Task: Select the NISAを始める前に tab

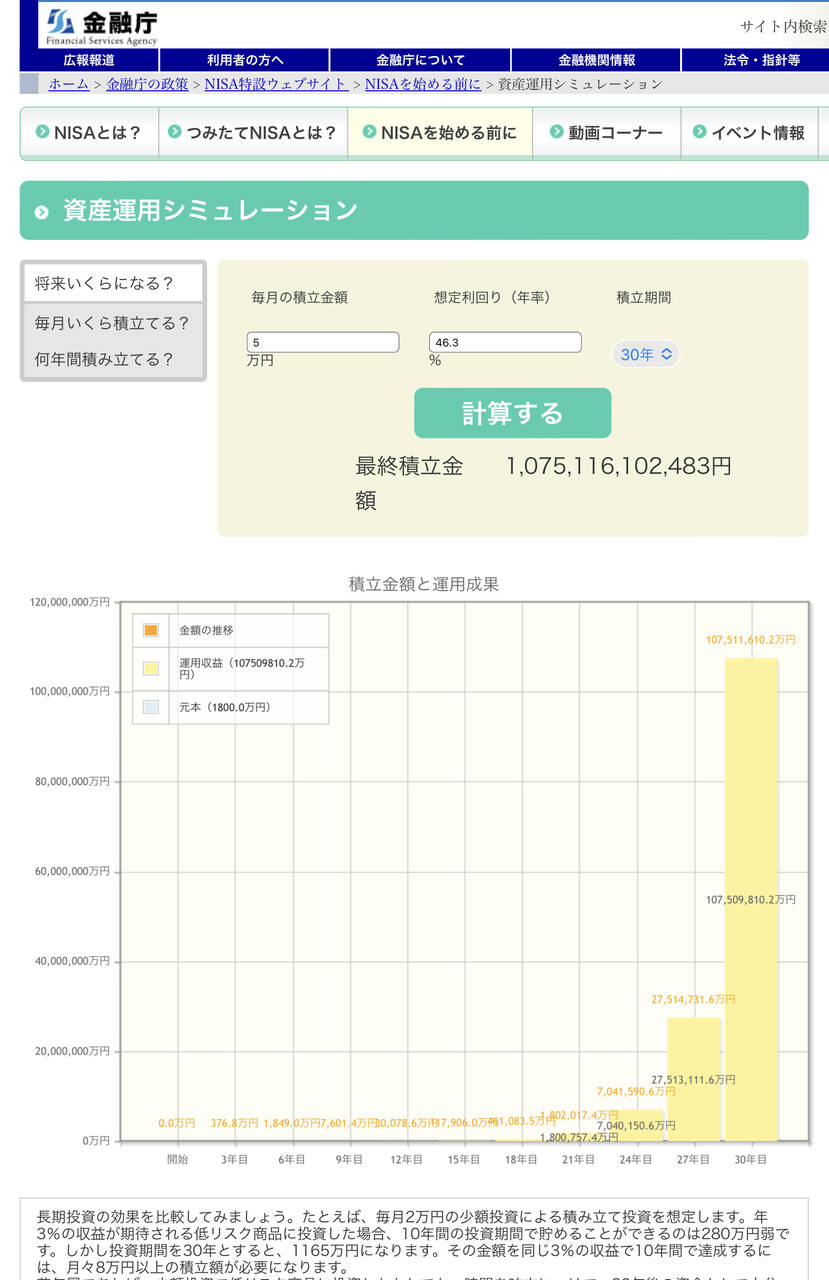Action: 440,133
